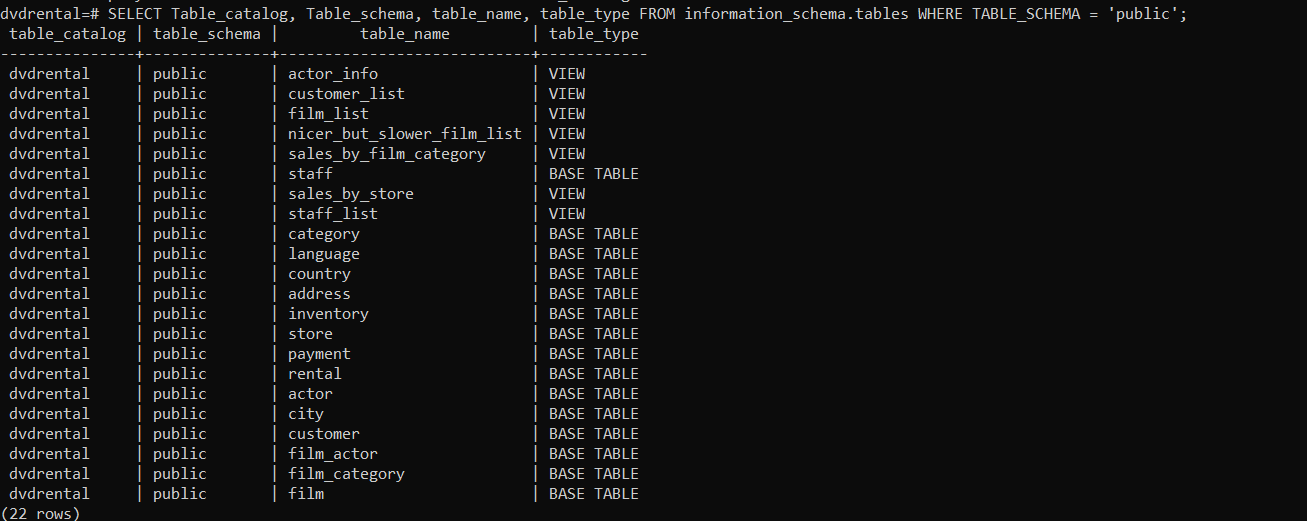Click the nicer_but_slower_film_list entry

(x=405, y=134)
